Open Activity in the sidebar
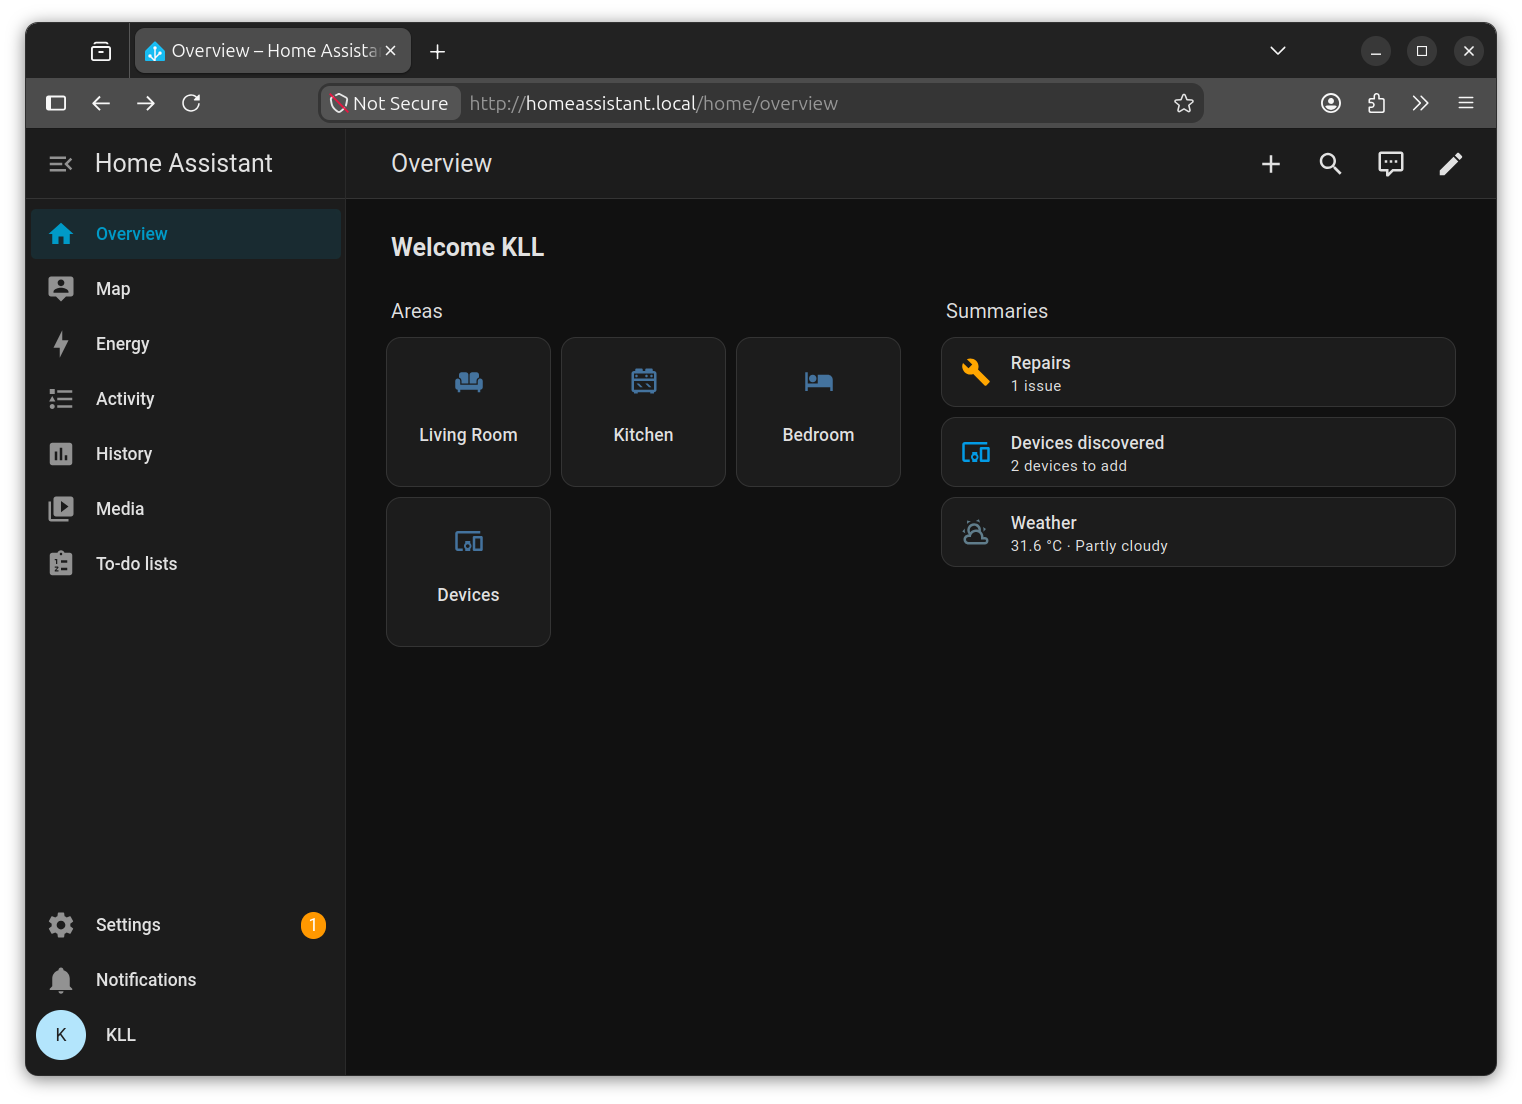 click(186, 399)
